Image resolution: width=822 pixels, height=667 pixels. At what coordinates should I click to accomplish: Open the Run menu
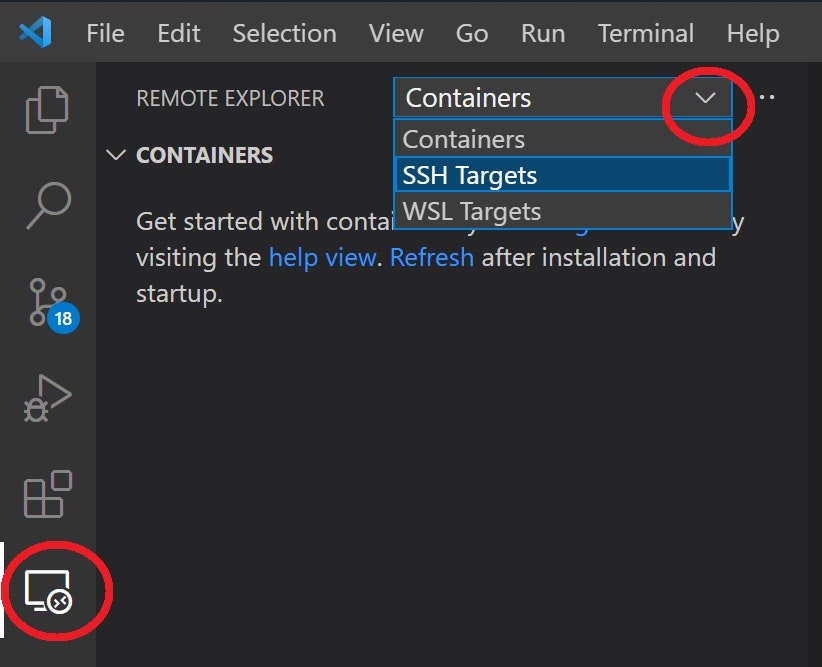point(543,33)
